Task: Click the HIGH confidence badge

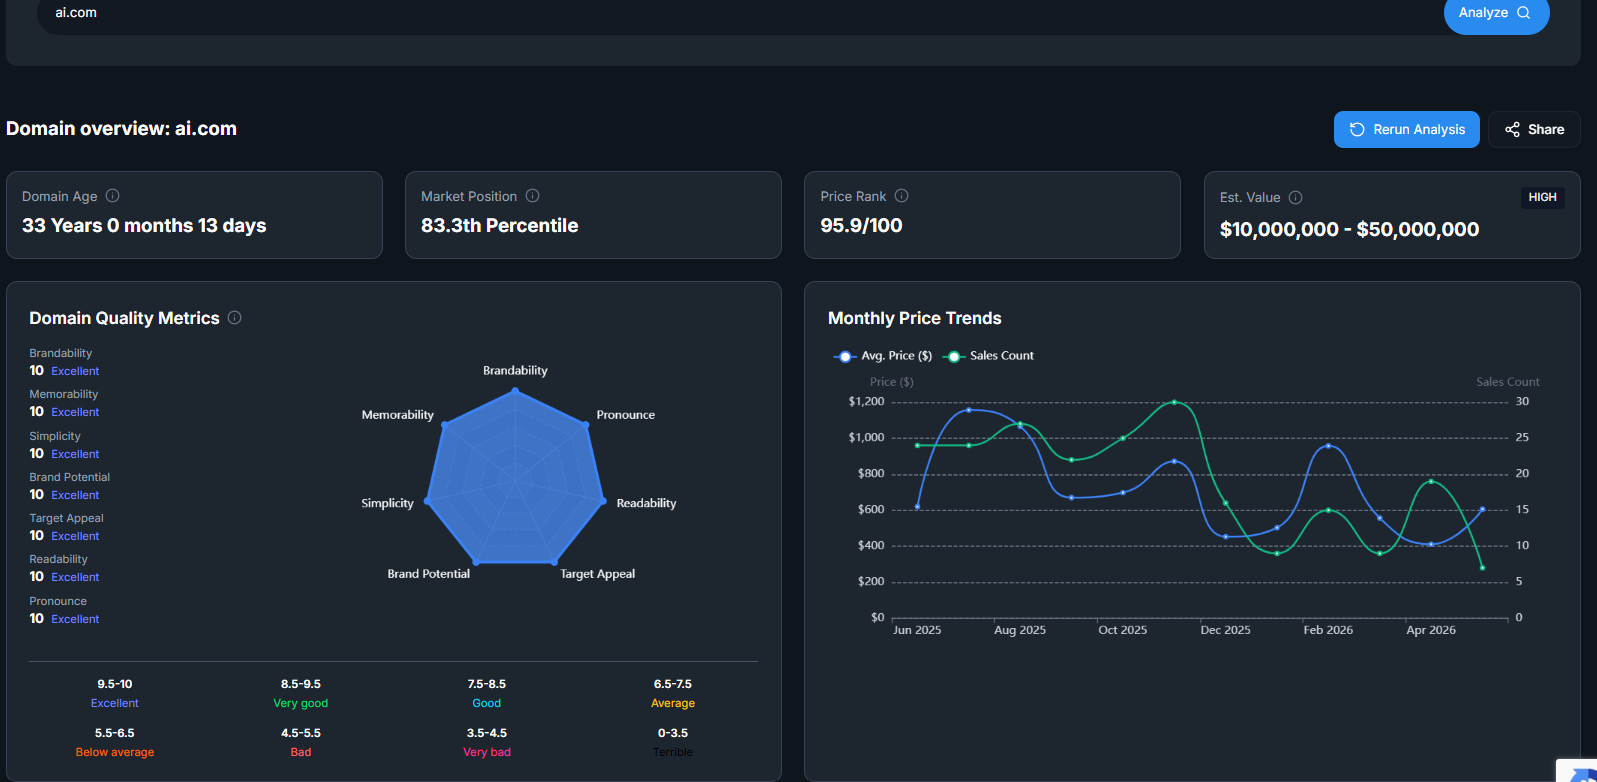Action: click(x=1542, y=198)
